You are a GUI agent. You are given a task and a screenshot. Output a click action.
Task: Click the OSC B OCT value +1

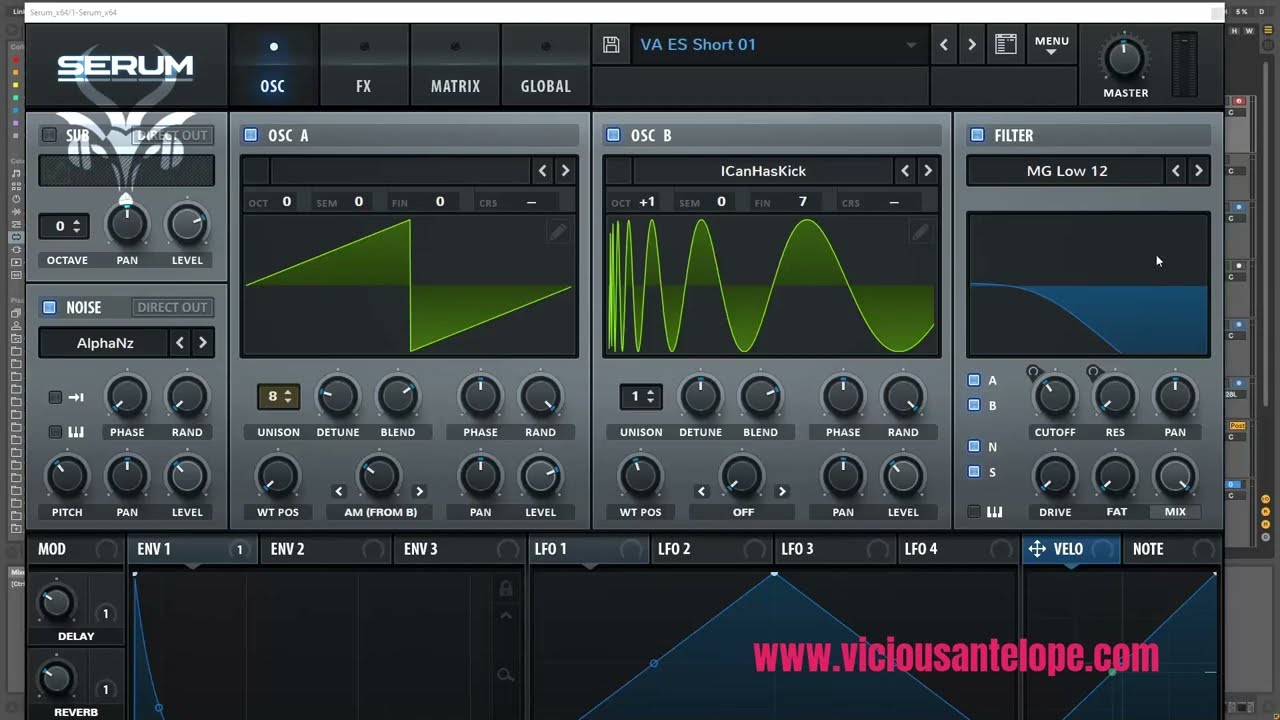647,202
